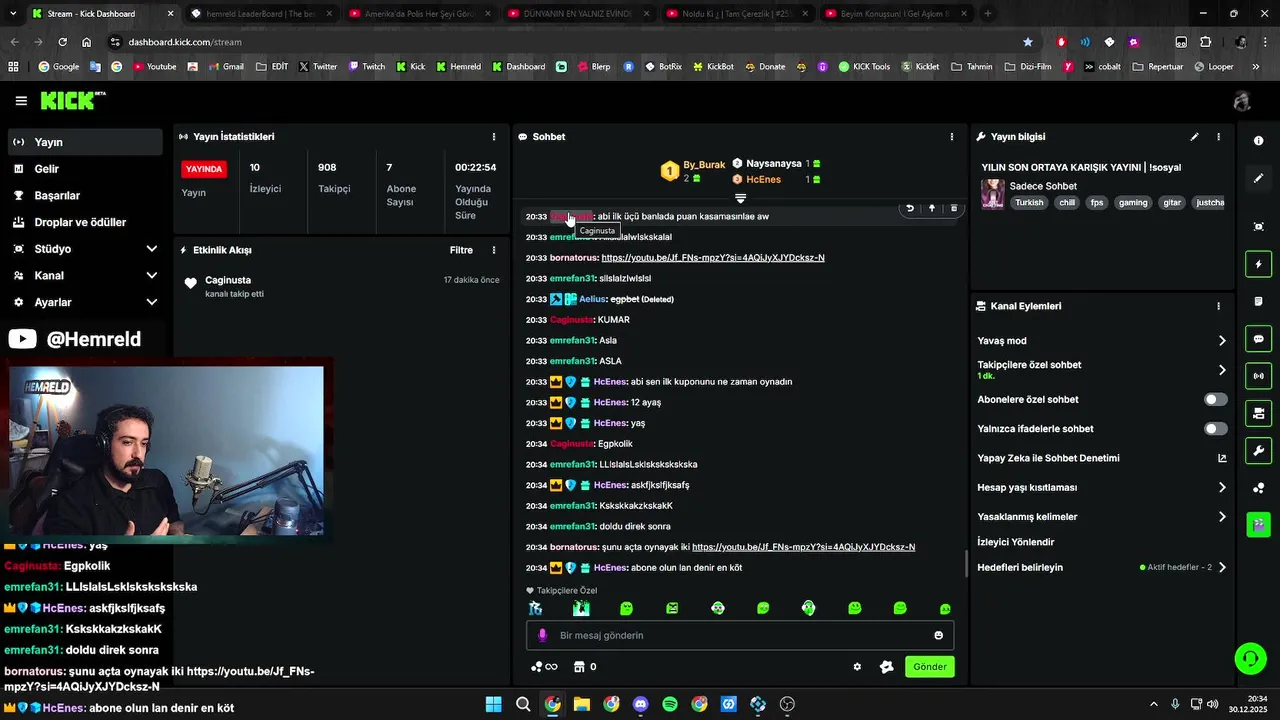
Task: Select Başarılar in the left sidebar
Action: click(x=85, y=195)
